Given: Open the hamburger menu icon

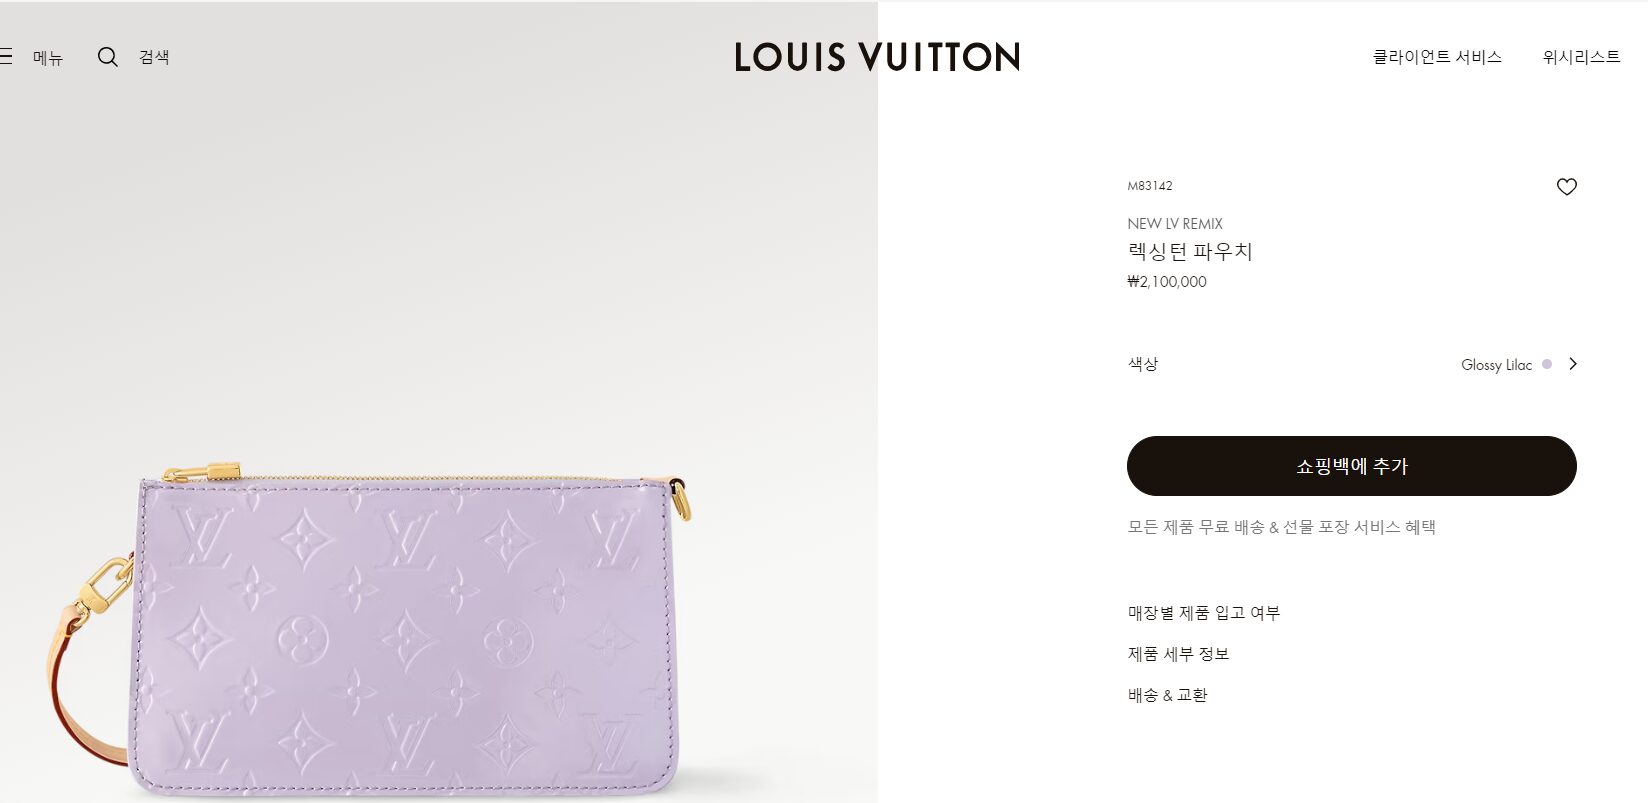Looking at the screenshot, I should (5, 57).
